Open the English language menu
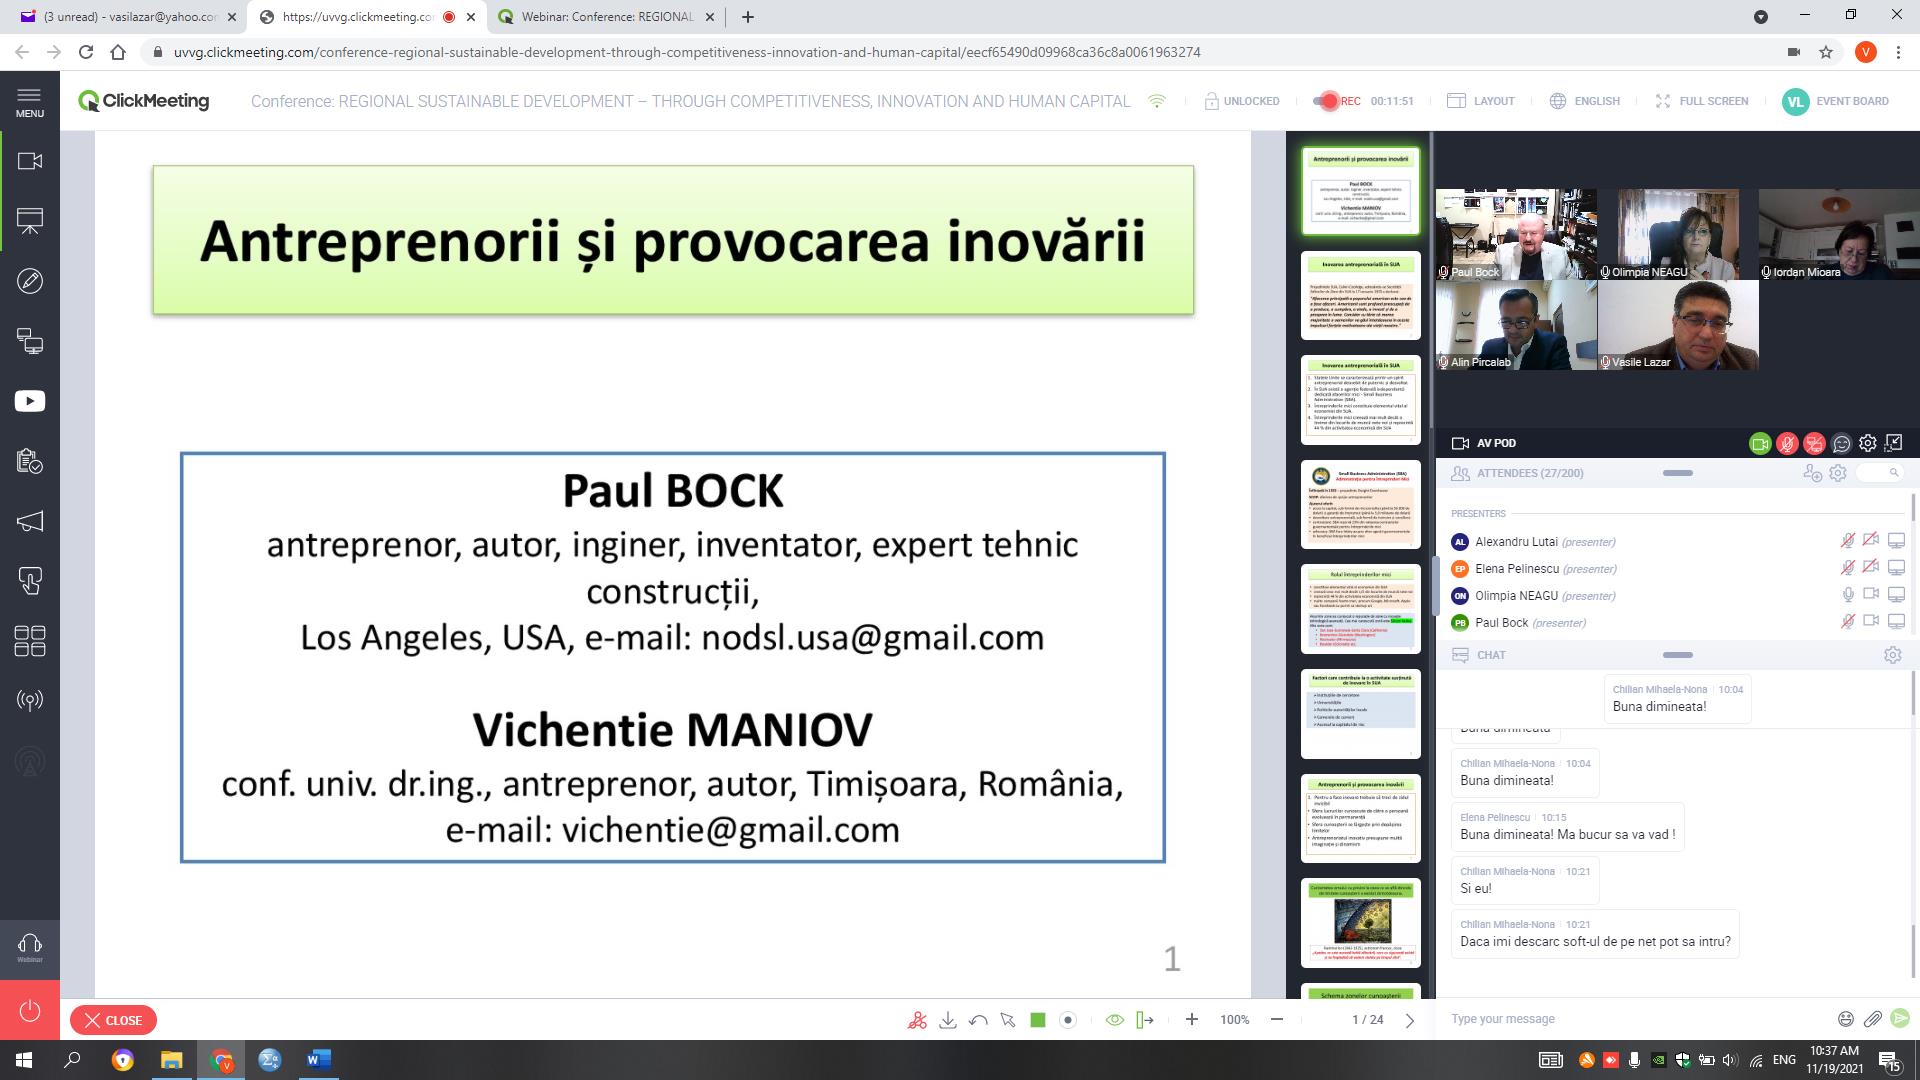Image resolution: width=1920 pixels, height=1080 pixels. click(x=1585, y=101)
